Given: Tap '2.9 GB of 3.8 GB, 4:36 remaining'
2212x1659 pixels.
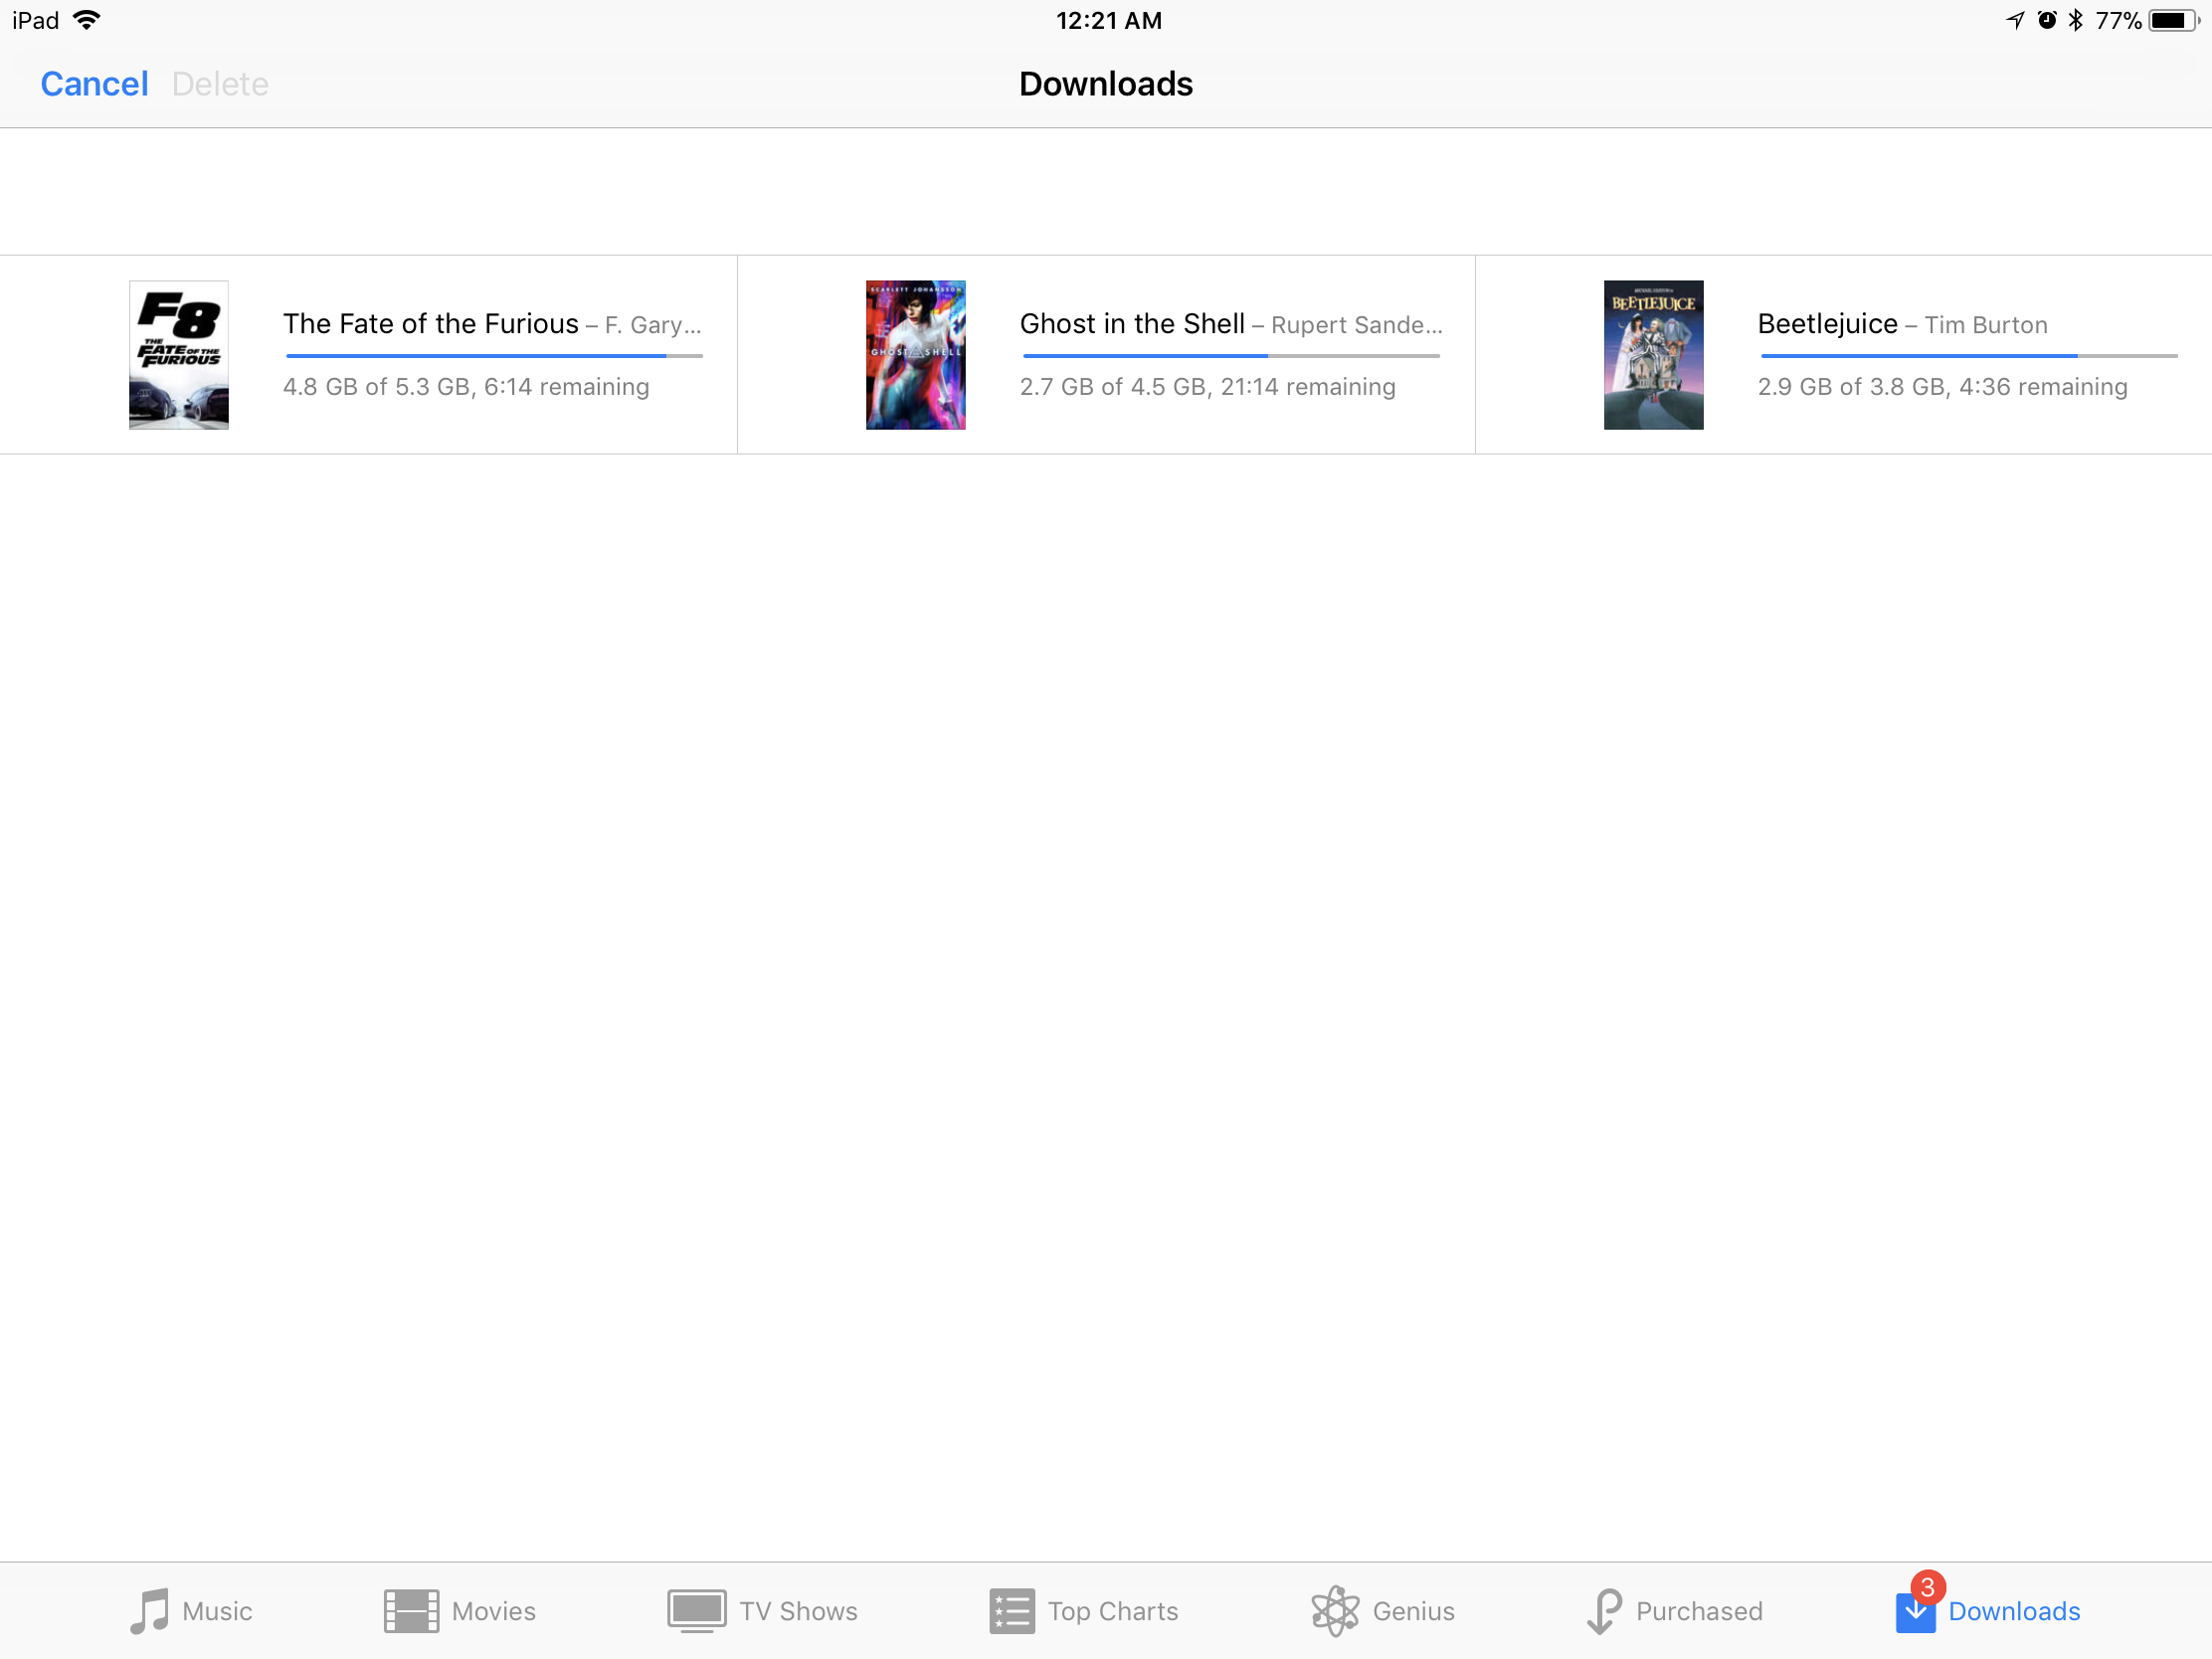Looking at the screenshot, I should coord(1942,387).
